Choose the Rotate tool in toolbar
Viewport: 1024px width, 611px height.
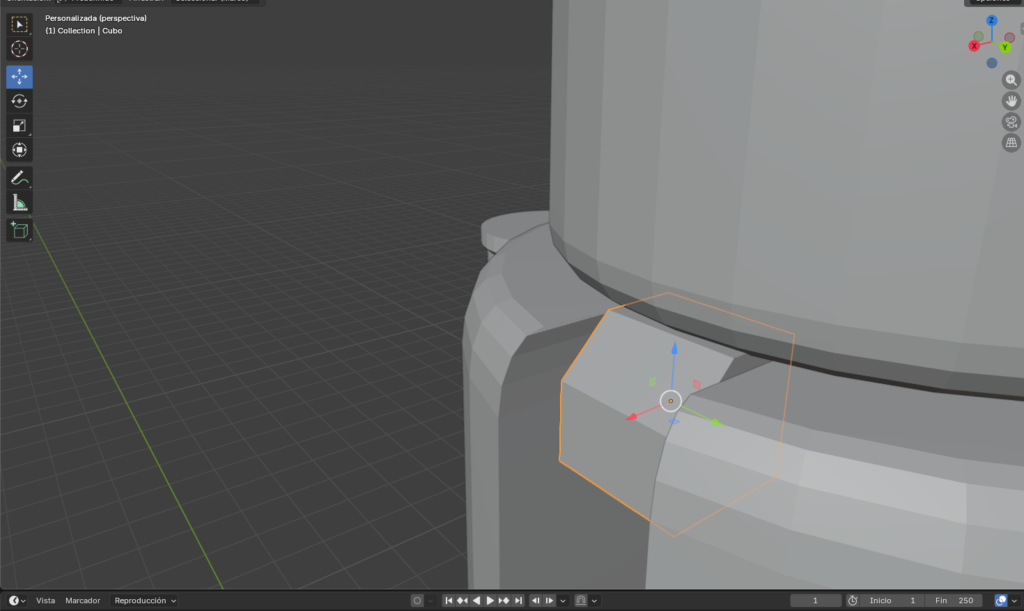coord(19,101)
